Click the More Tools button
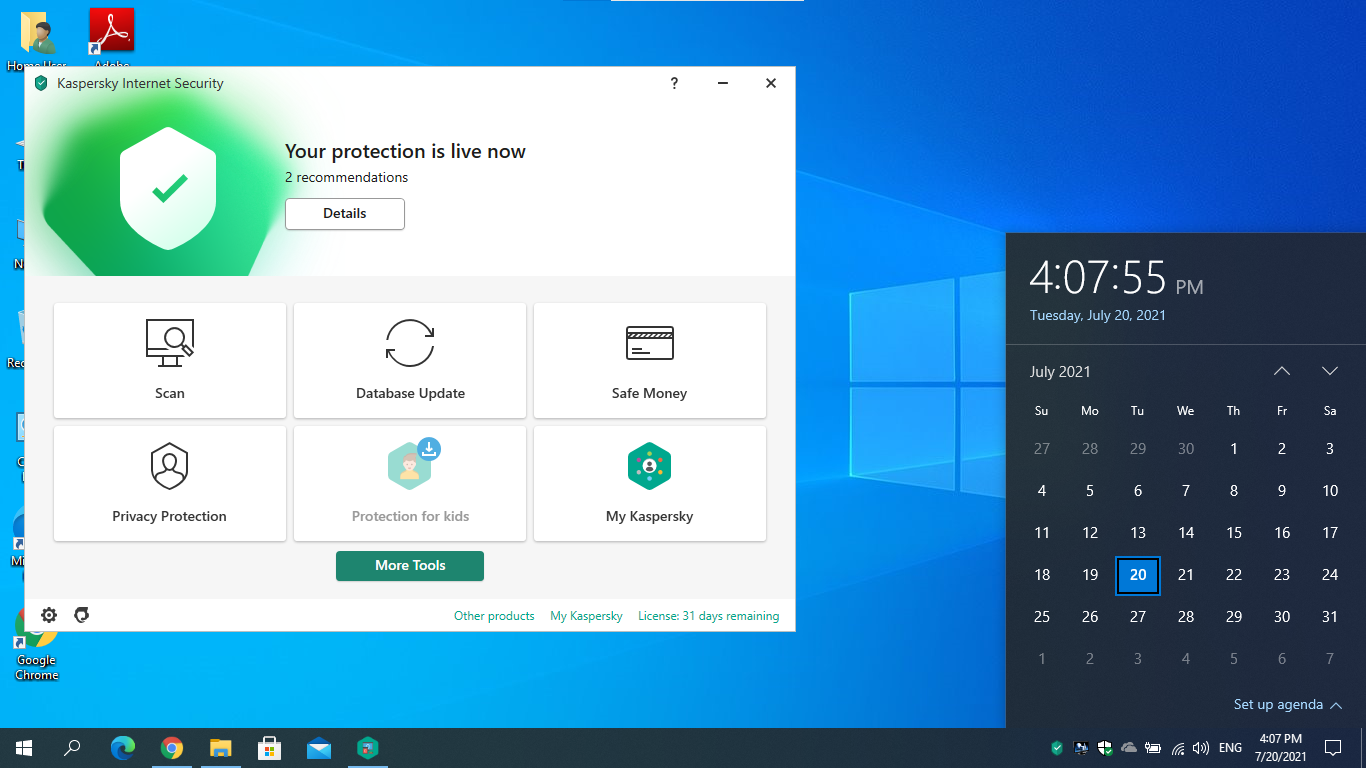The height and width of the screenshot is (768, 1366). (410, 566)
